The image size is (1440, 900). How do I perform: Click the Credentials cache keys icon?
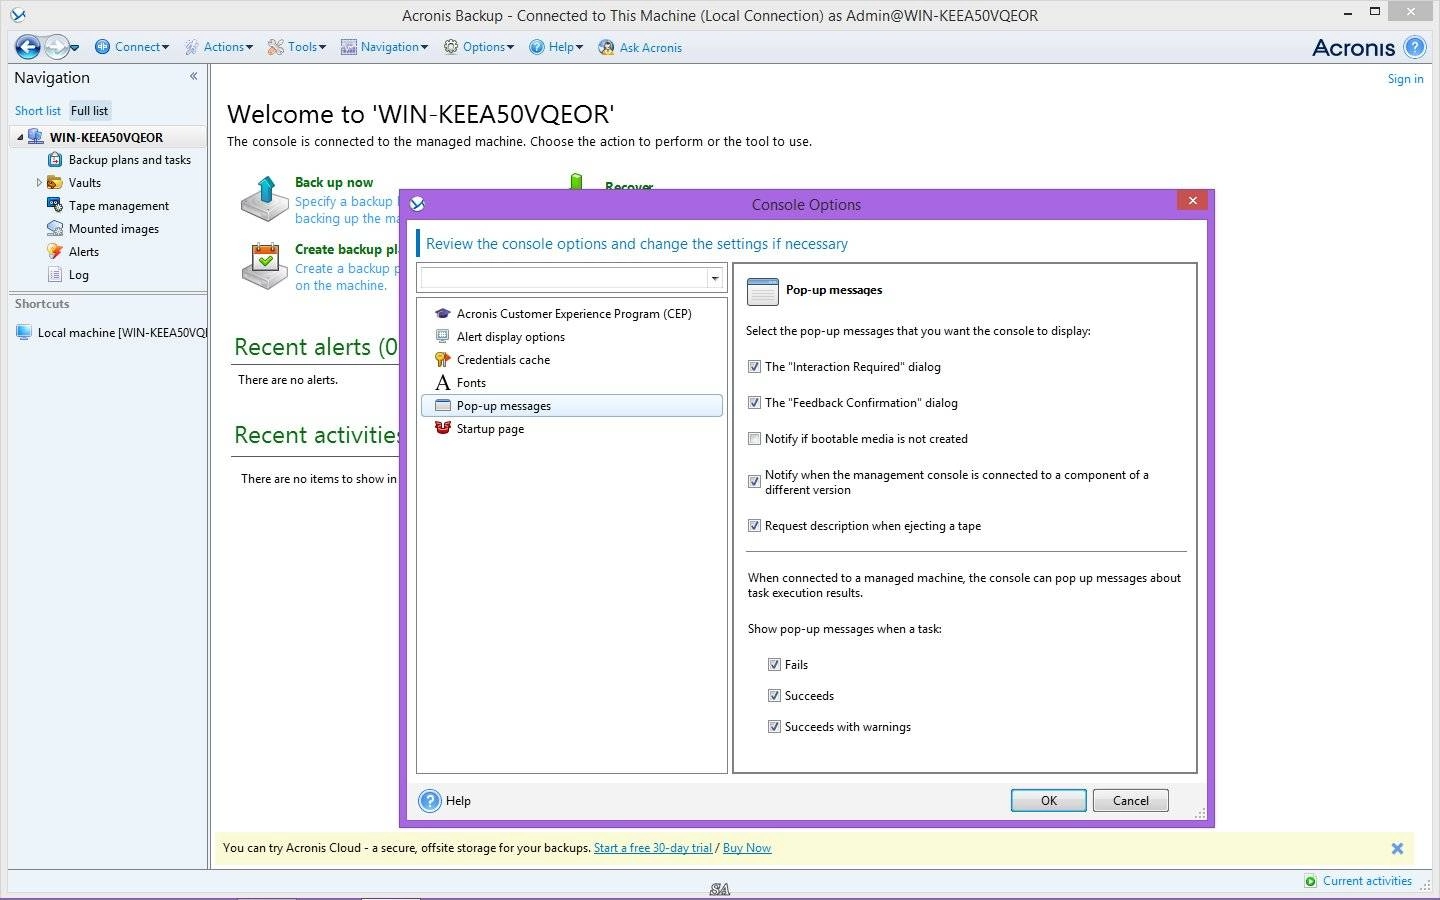click(x=443, y=360)
